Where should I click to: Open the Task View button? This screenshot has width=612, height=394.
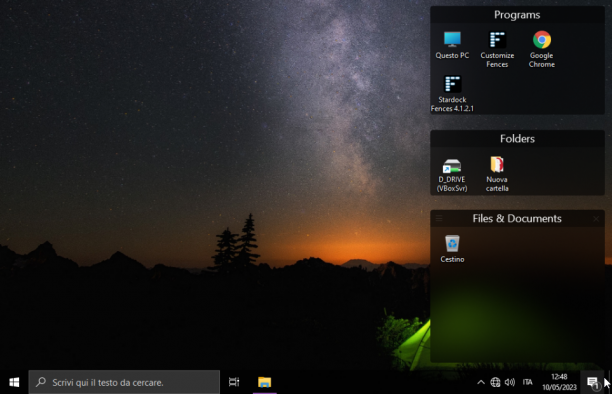point(234,382)
